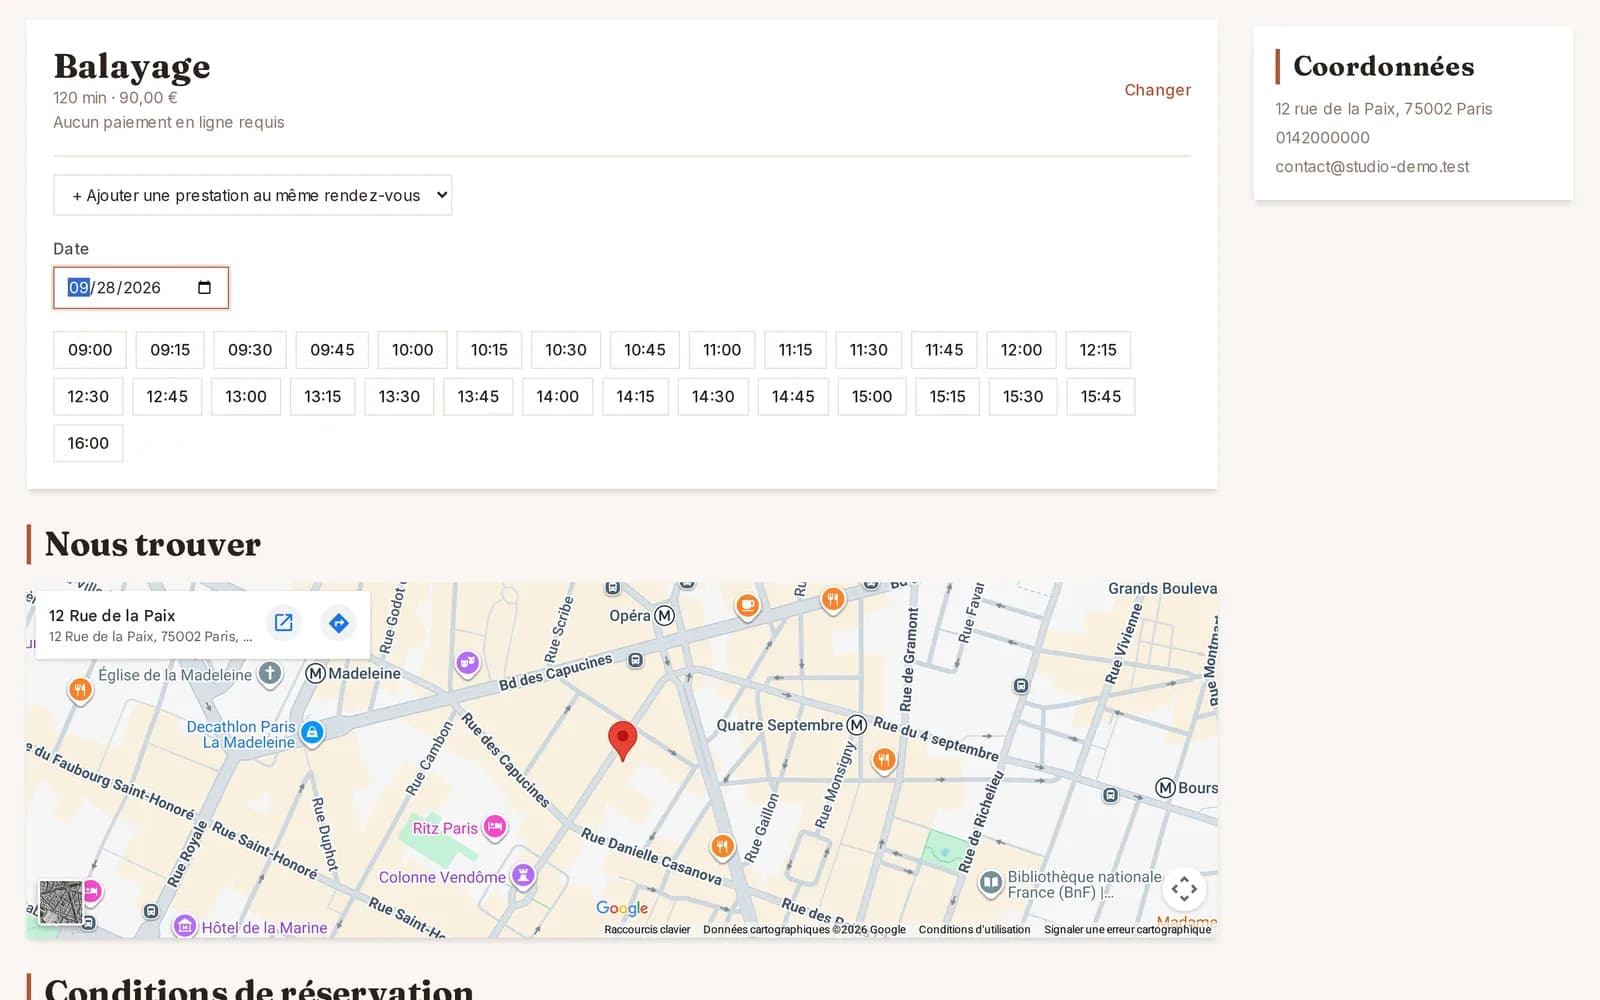This screenshot has width=1600, height=1000.
Task: Select the 10:30 time slot
Action: (x=566, y=350)
